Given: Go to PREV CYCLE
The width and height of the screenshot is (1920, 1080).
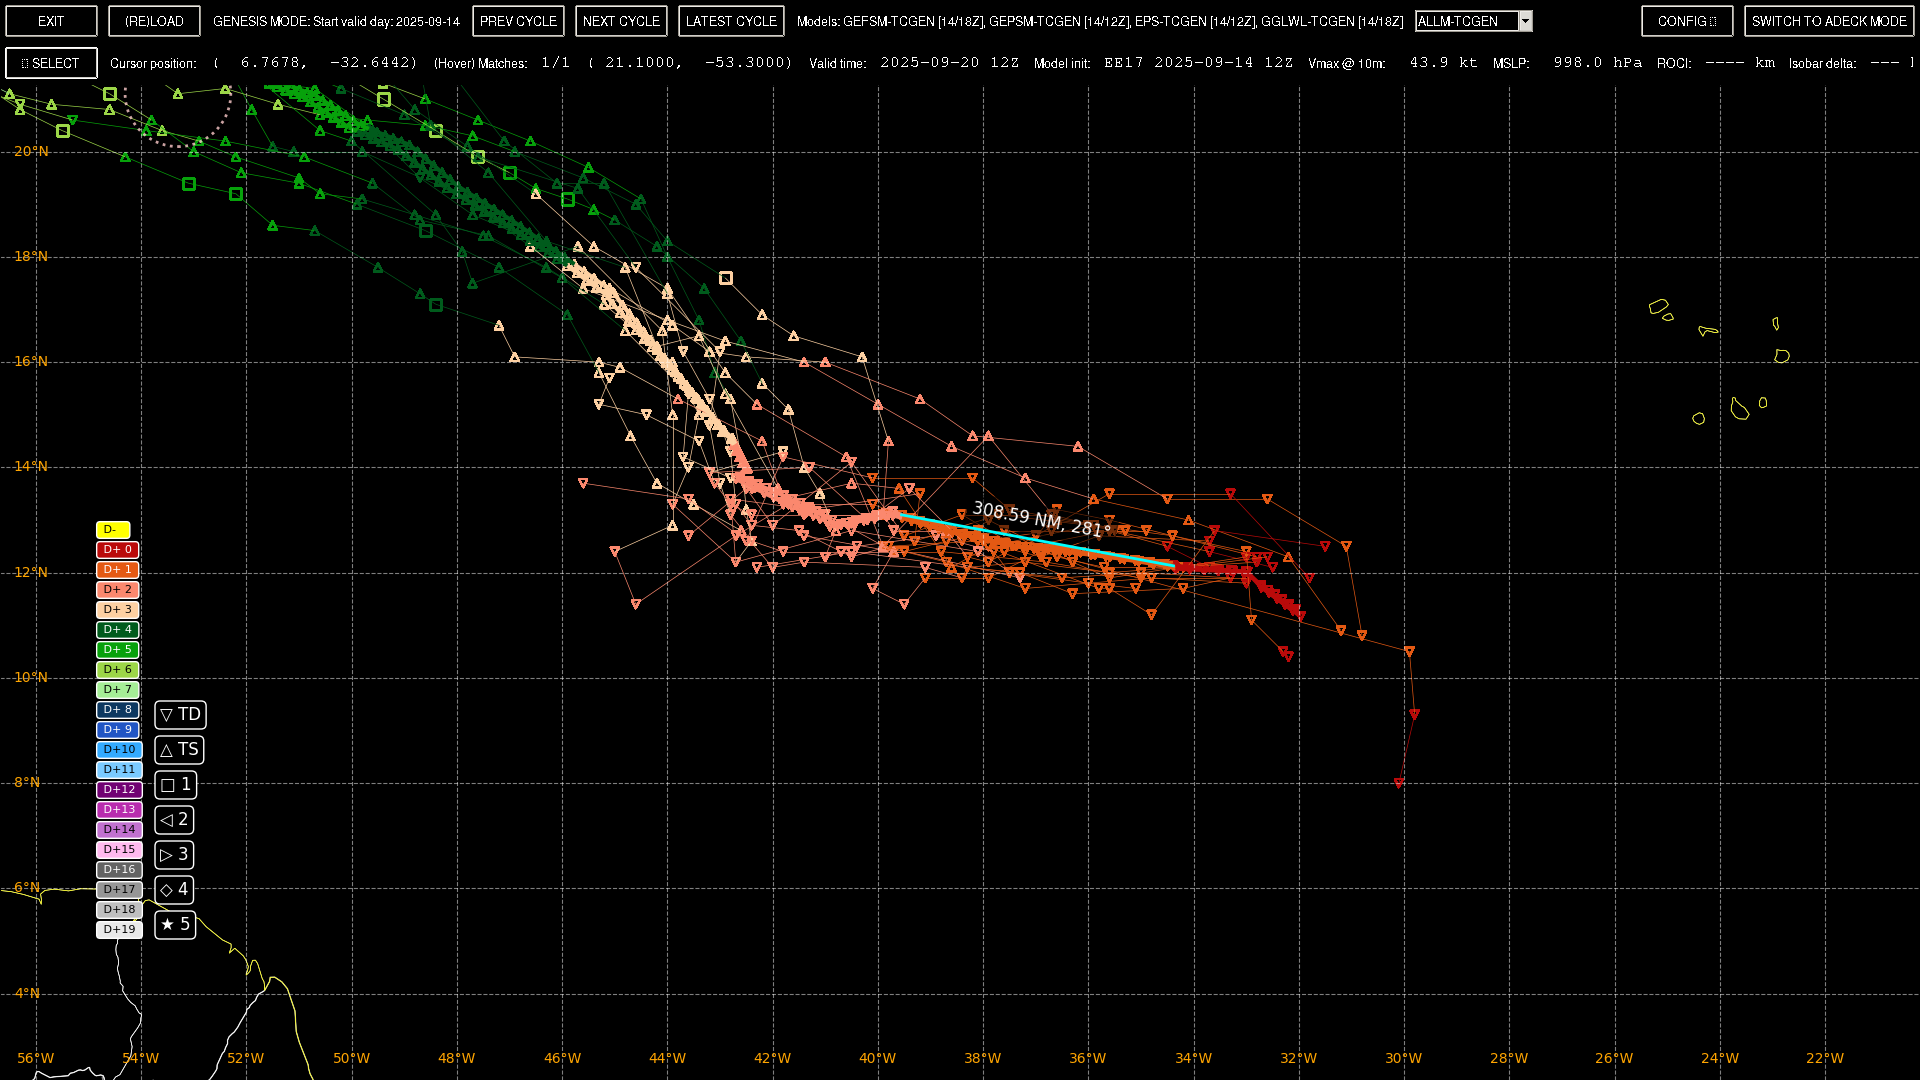Looking at the screenshot, I should tap(518, 21).
